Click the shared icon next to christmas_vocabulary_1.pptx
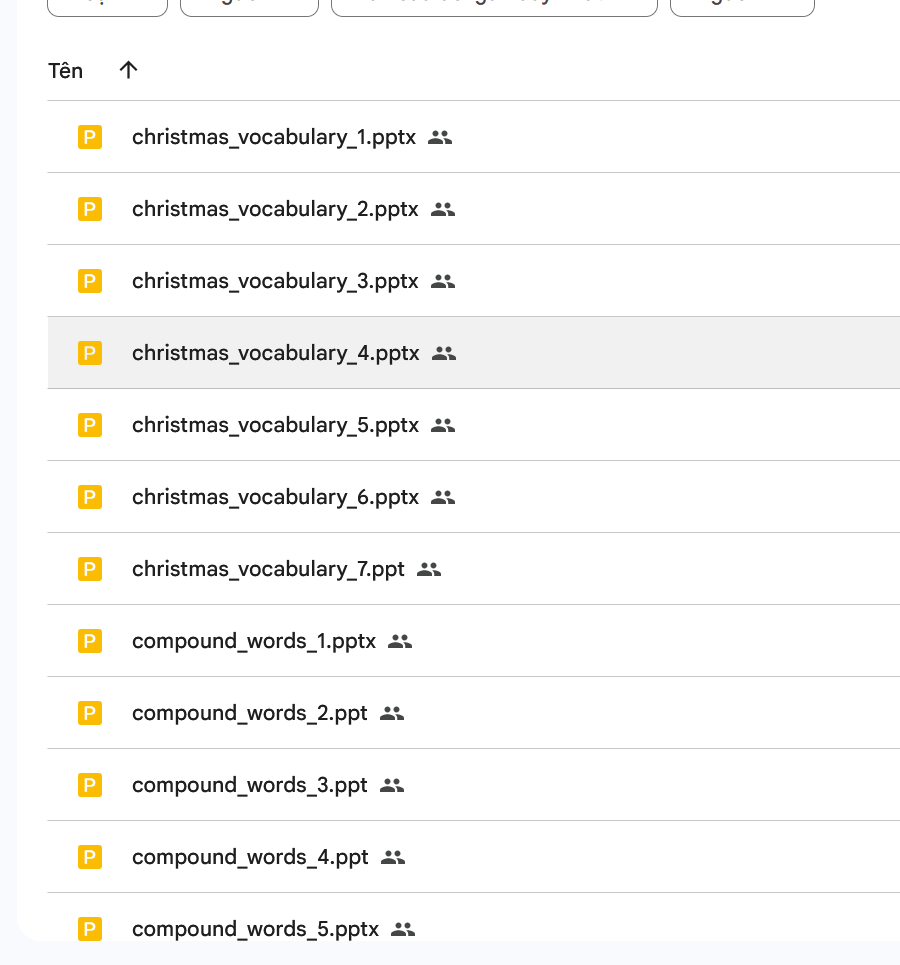This screenshot has height=965, width=900. point(440,137)
